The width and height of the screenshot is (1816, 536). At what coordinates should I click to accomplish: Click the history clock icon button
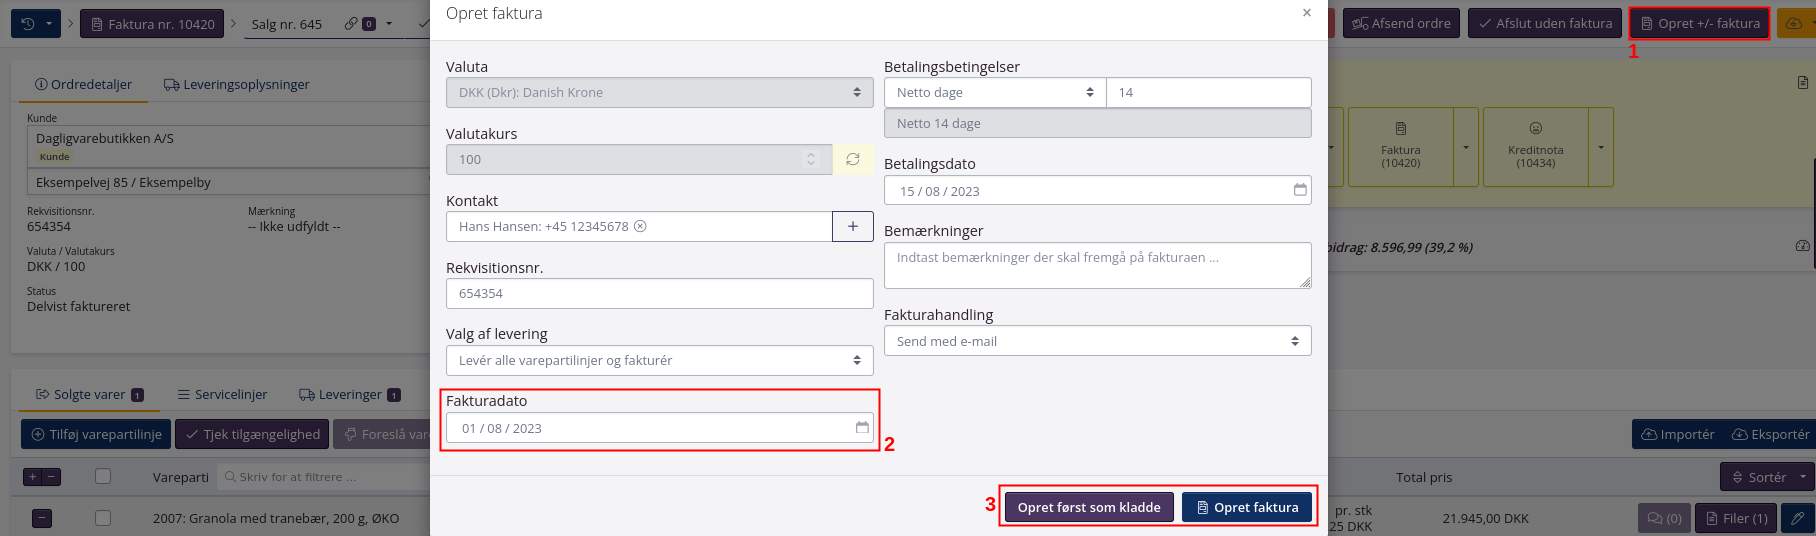pyautogui.click(x=28, y=24)
